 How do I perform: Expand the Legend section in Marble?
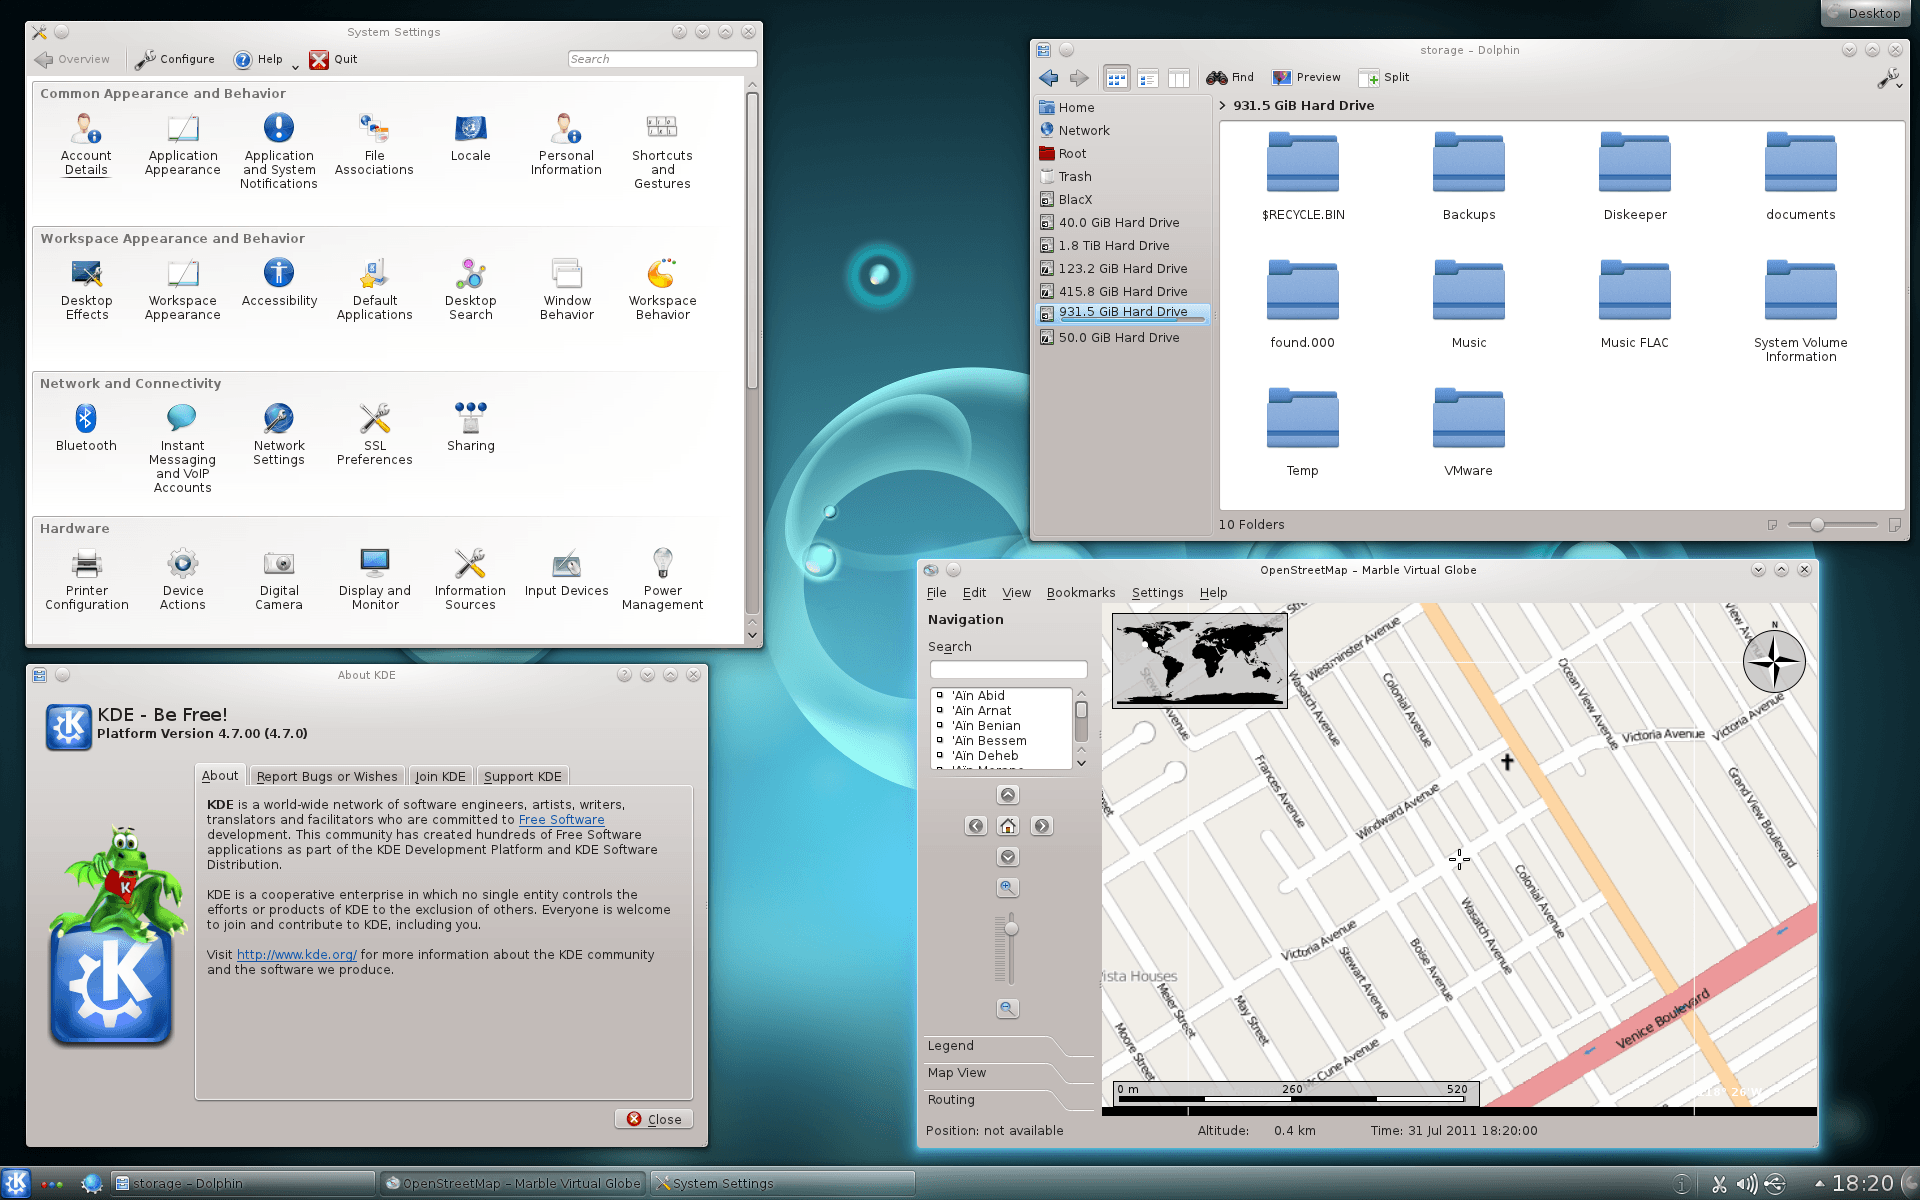tap(1009, 1046)
